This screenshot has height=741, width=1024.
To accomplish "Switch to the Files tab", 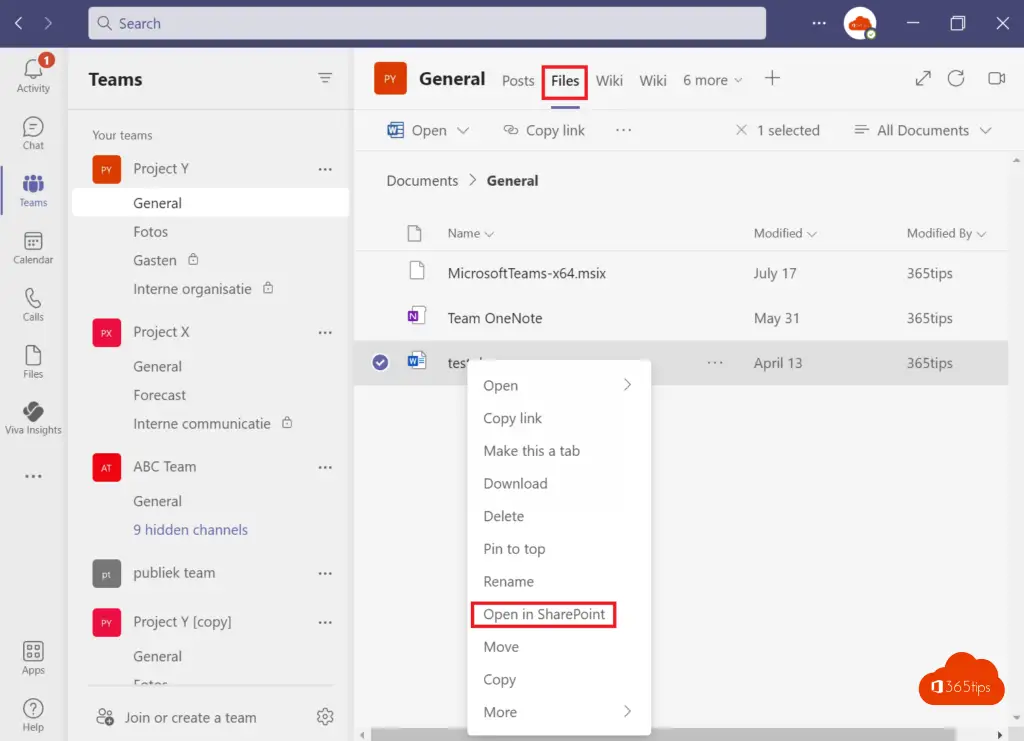I will point(565,81).
